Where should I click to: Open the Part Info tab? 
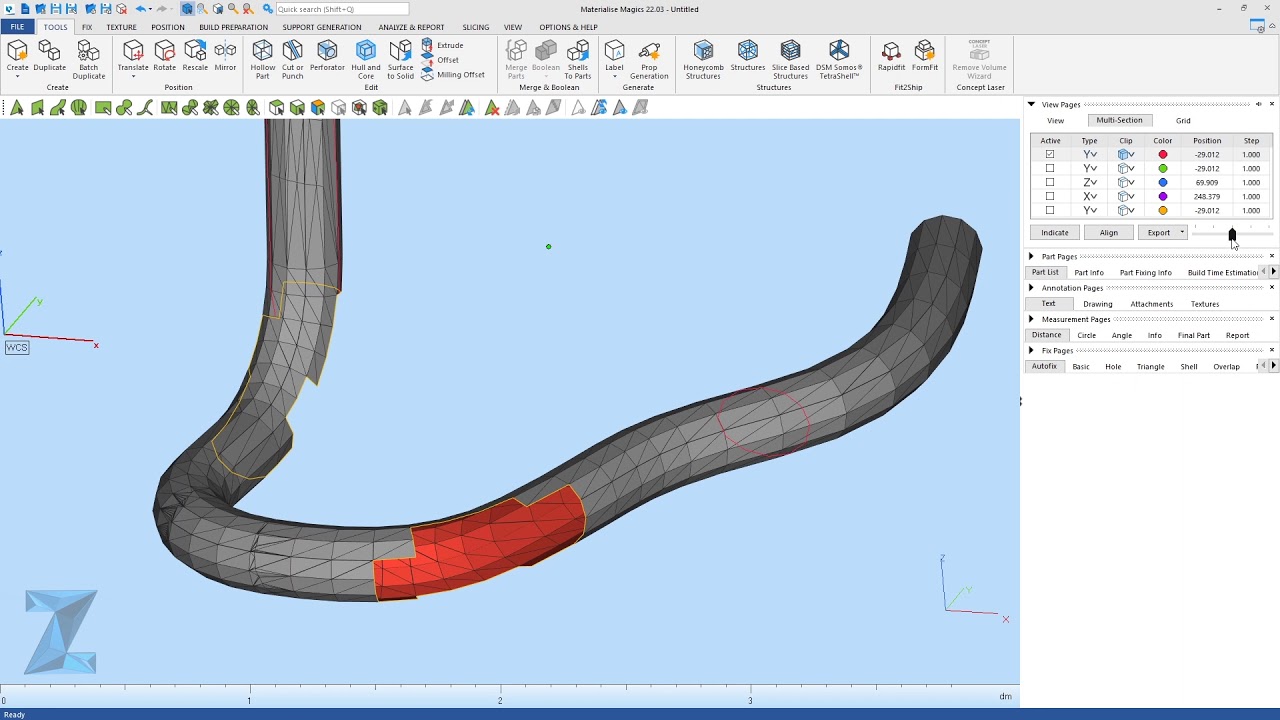pos(1089,273)
